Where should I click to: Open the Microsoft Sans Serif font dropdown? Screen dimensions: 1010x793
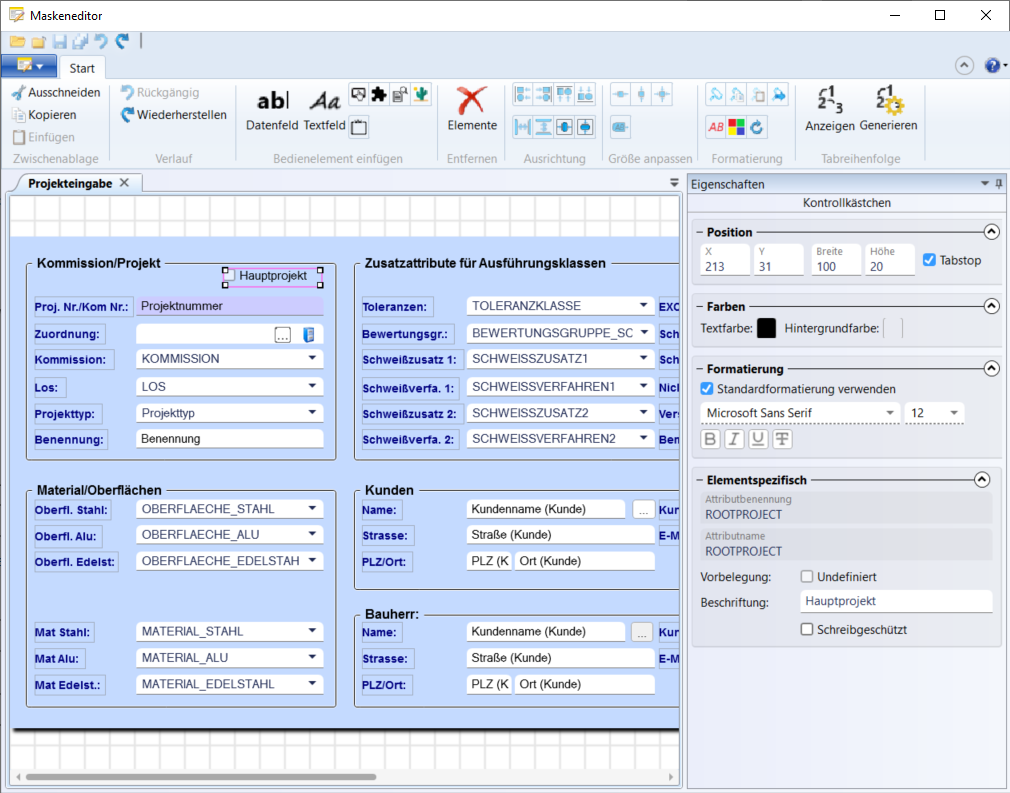890,413
